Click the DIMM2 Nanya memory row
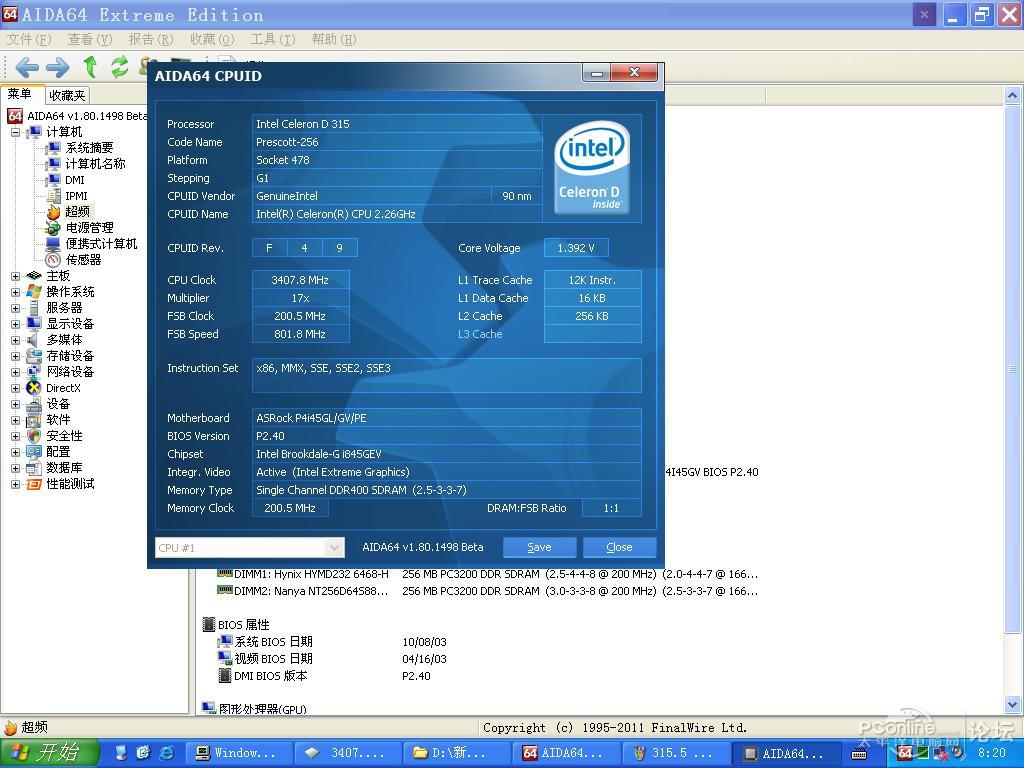 click(x=487, y=591)
